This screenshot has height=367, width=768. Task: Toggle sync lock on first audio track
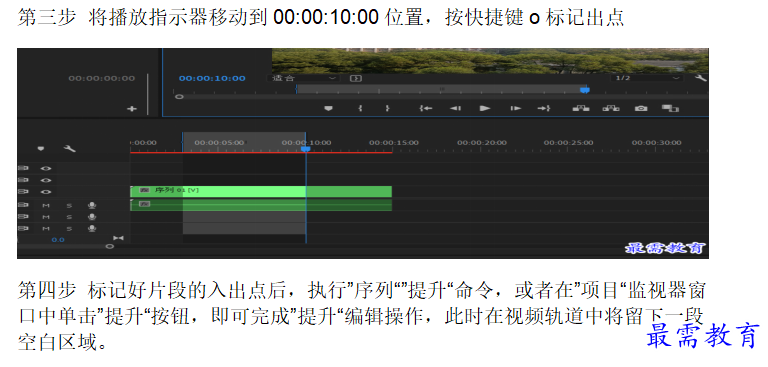point(23,205)
